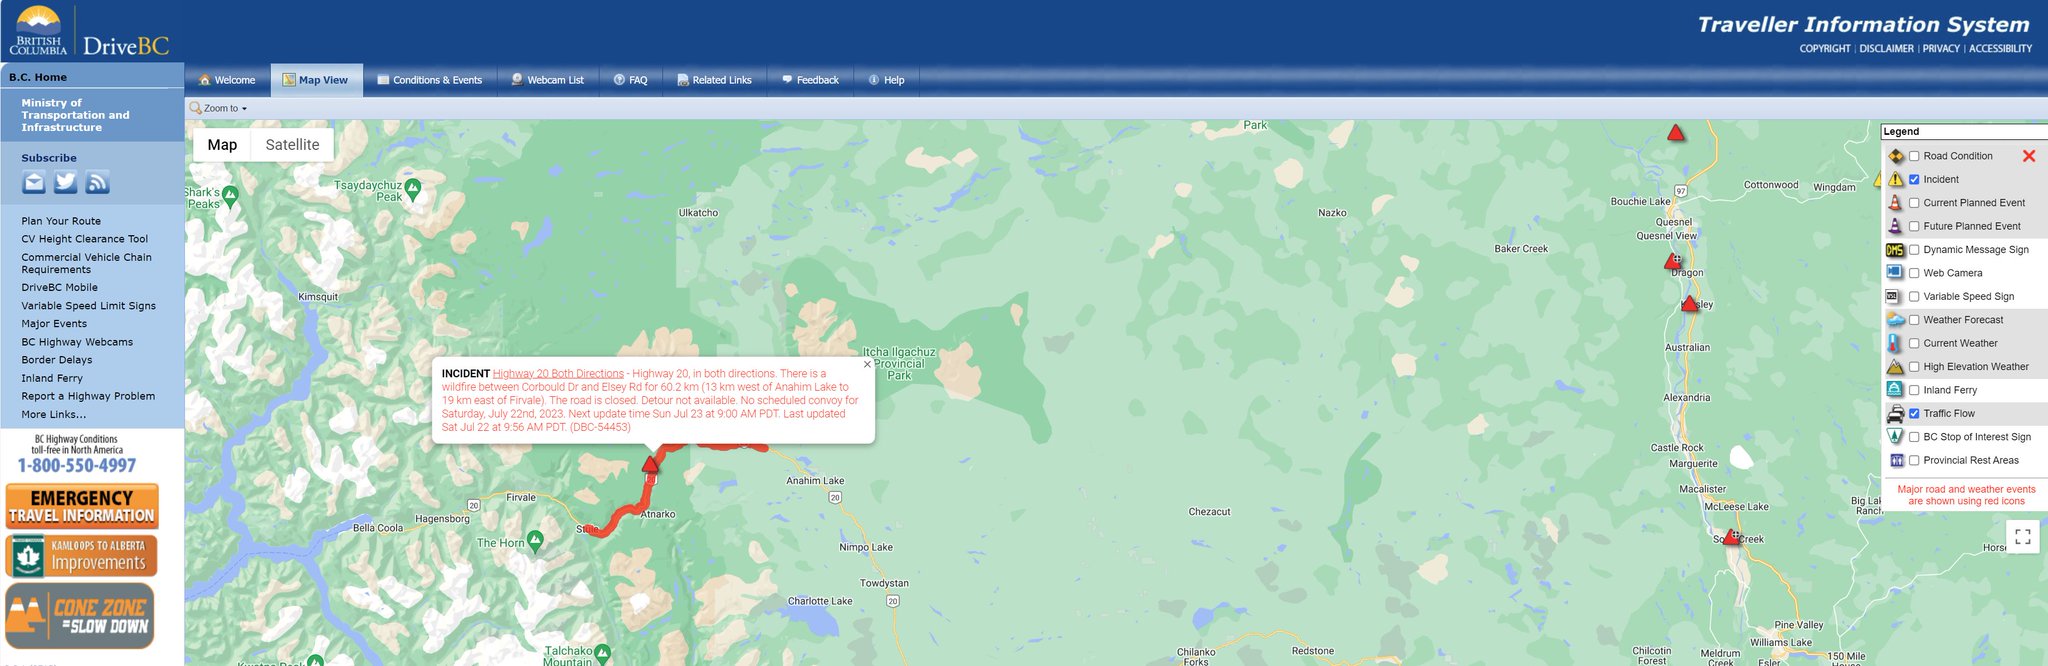Close the incident popup on the map
This screenshot has width=2048, height=666.
tap(867, 365)
